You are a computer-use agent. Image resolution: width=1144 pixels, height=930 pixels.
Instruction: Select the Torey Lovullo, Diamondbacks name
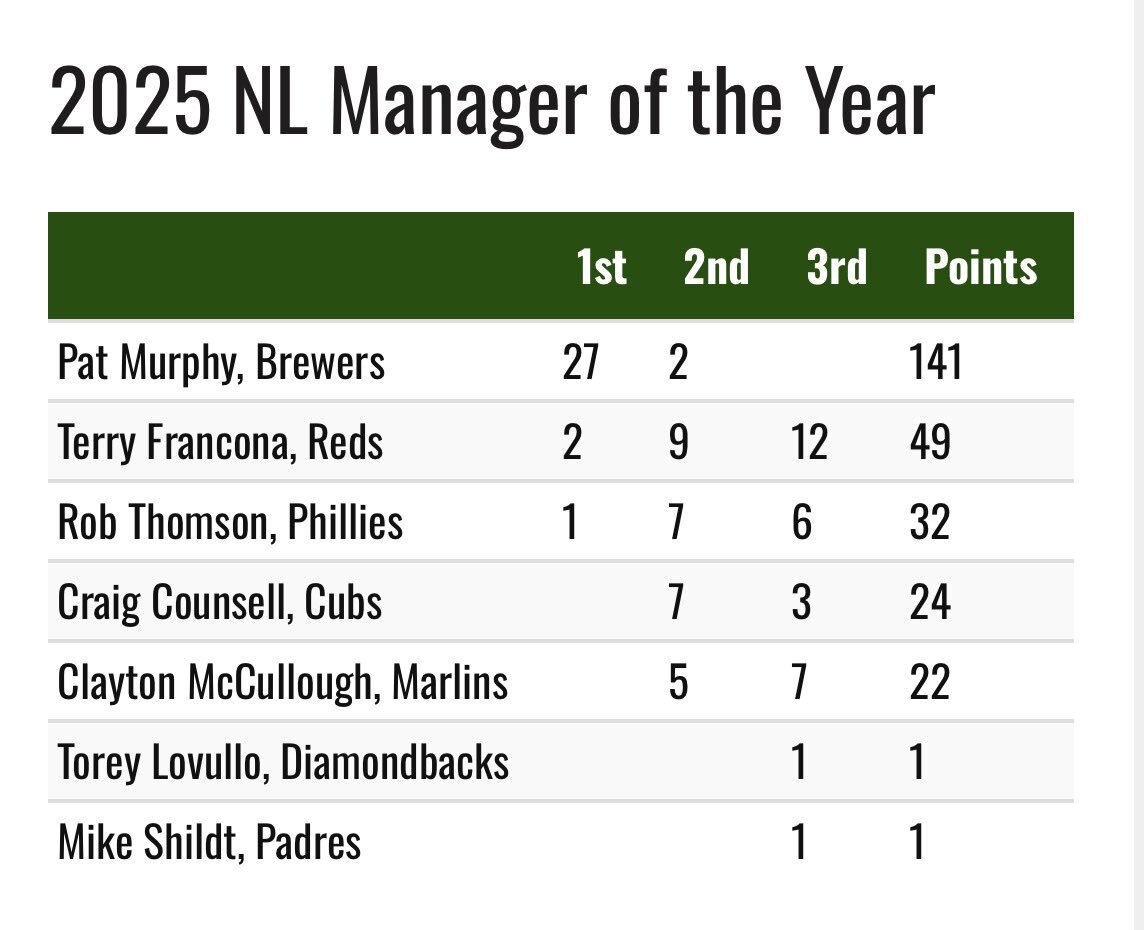(x=283, y=762)
